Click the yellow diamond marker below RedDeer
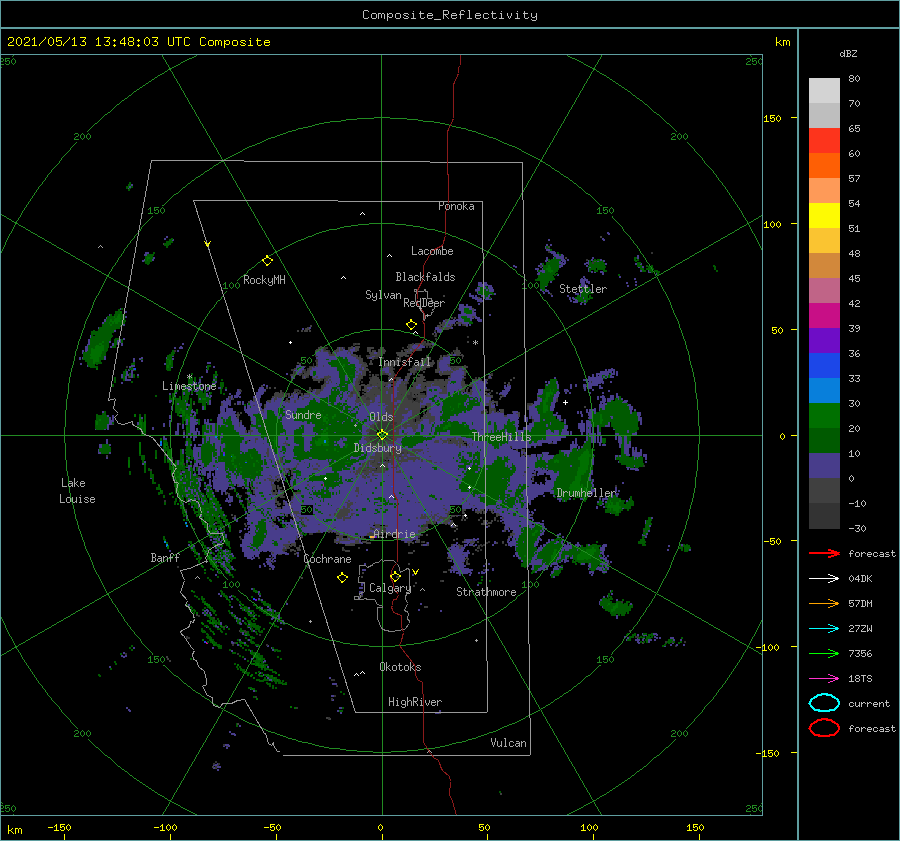The height and width of the screenshot is (841, 900). click(x=411, y=325)
